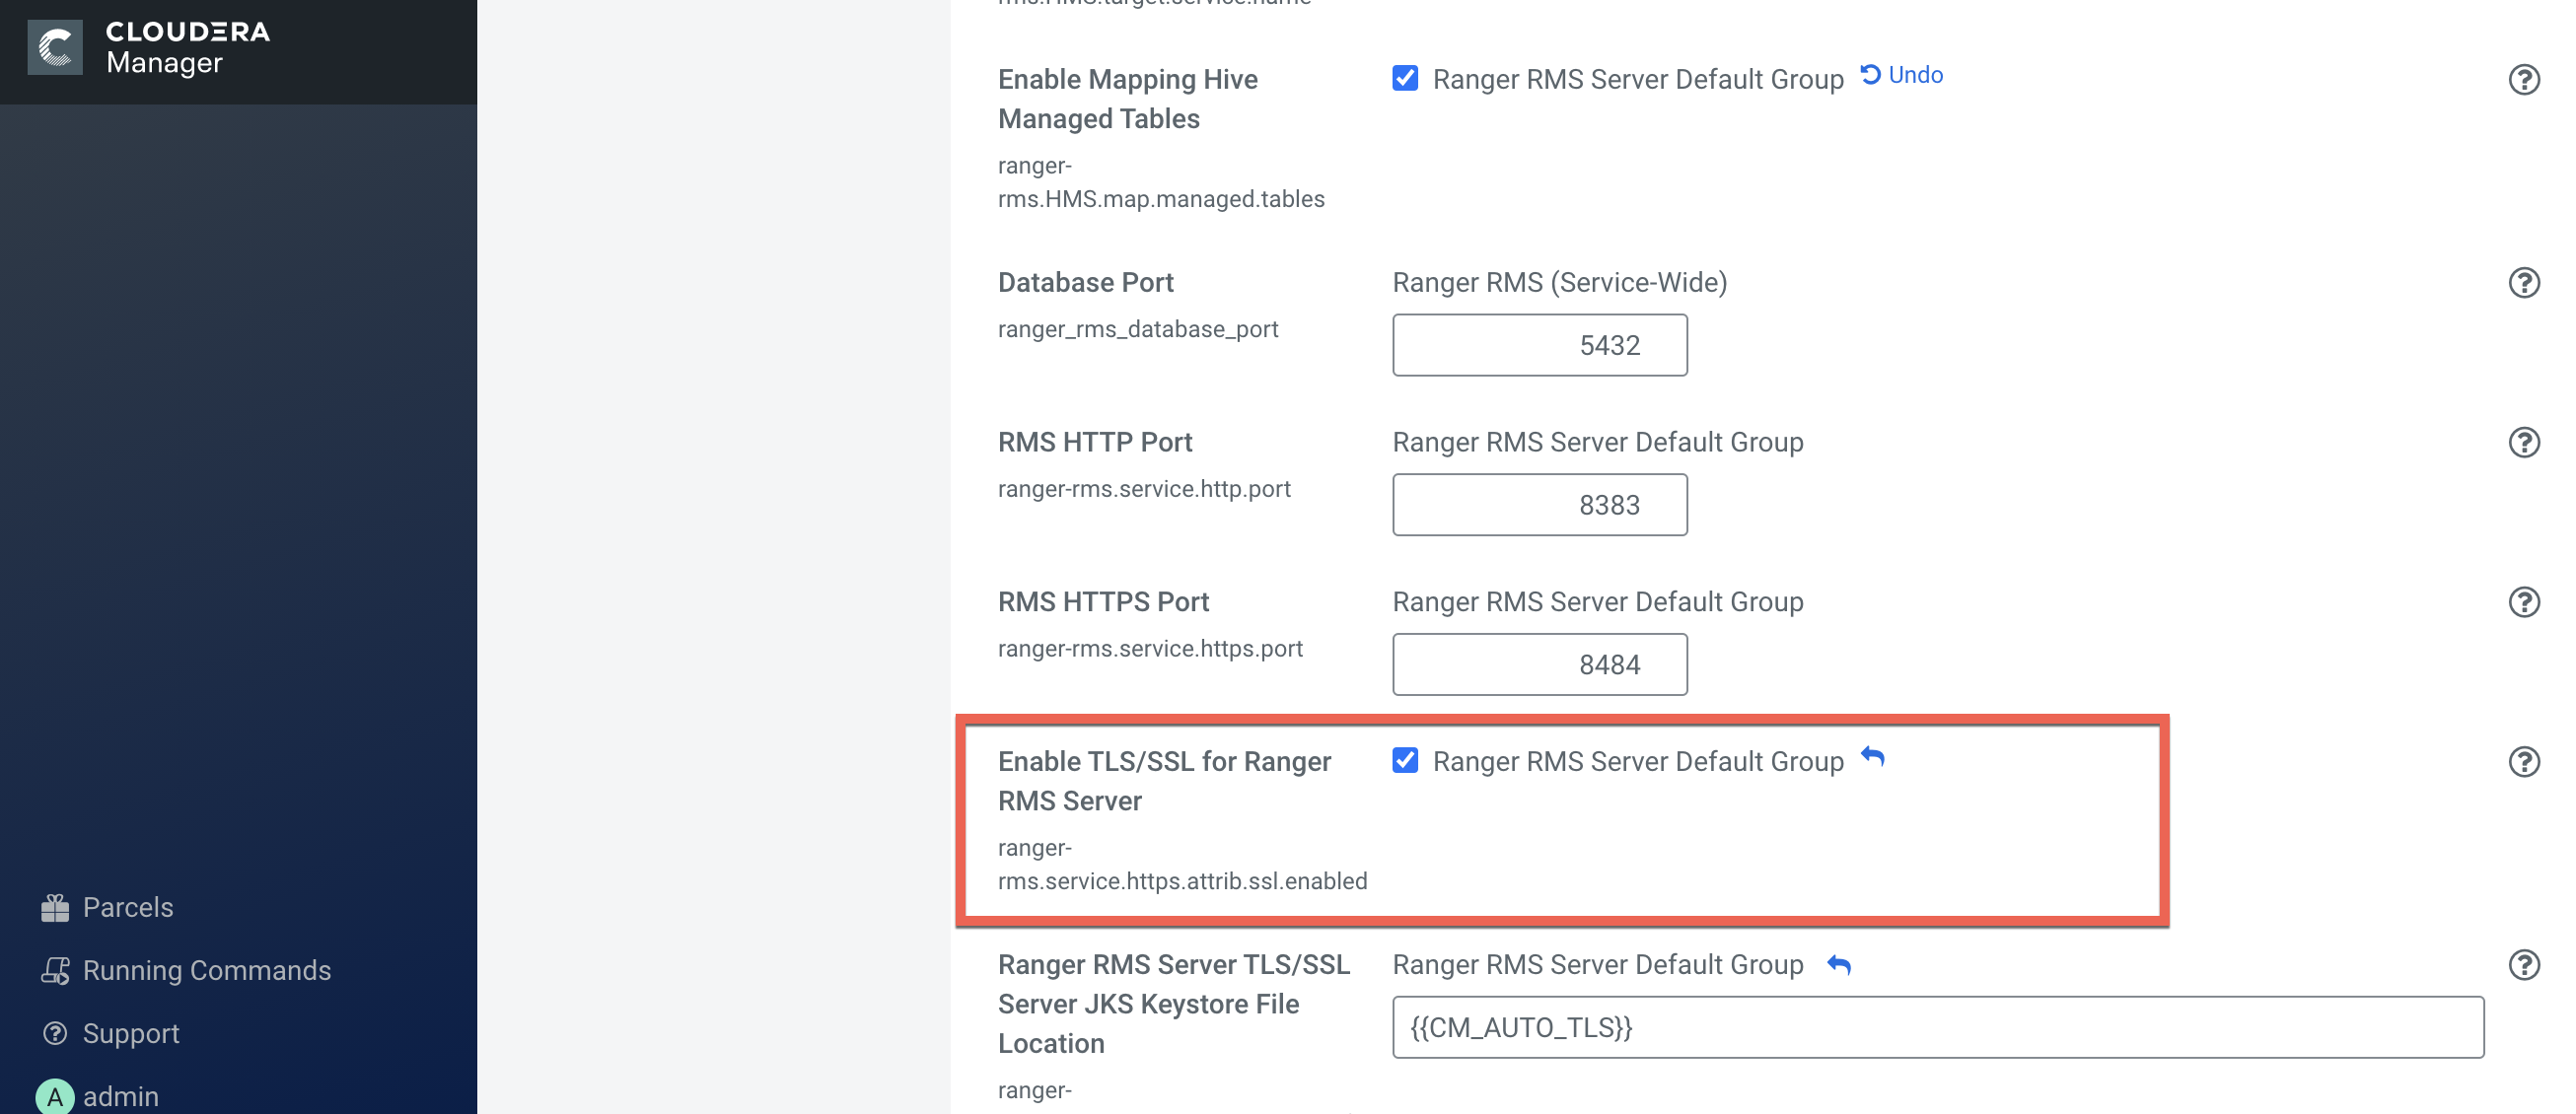Viewport: 2576px width, 1114px height.
Task: Open help icon for Database Port
Action: [2523, 283]
